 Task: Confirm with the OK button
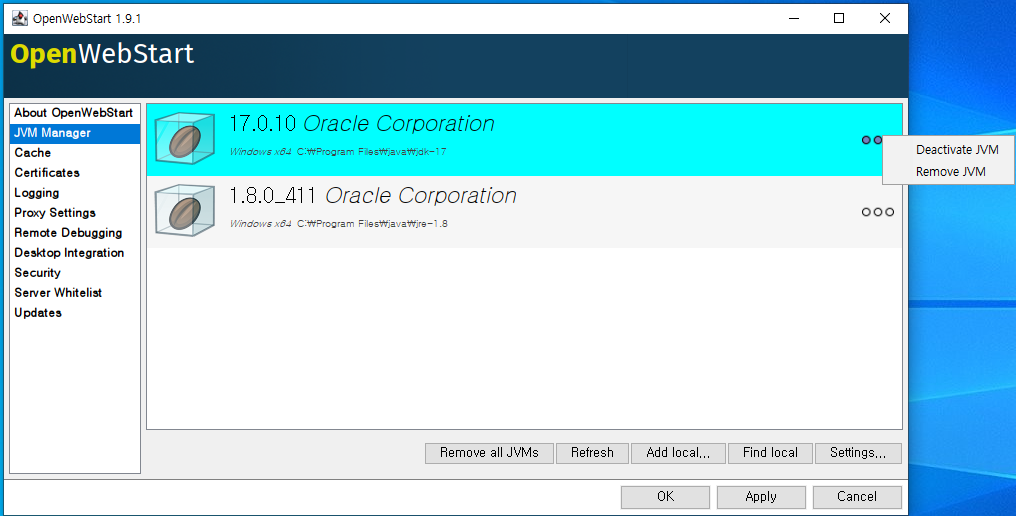(665, 497)
